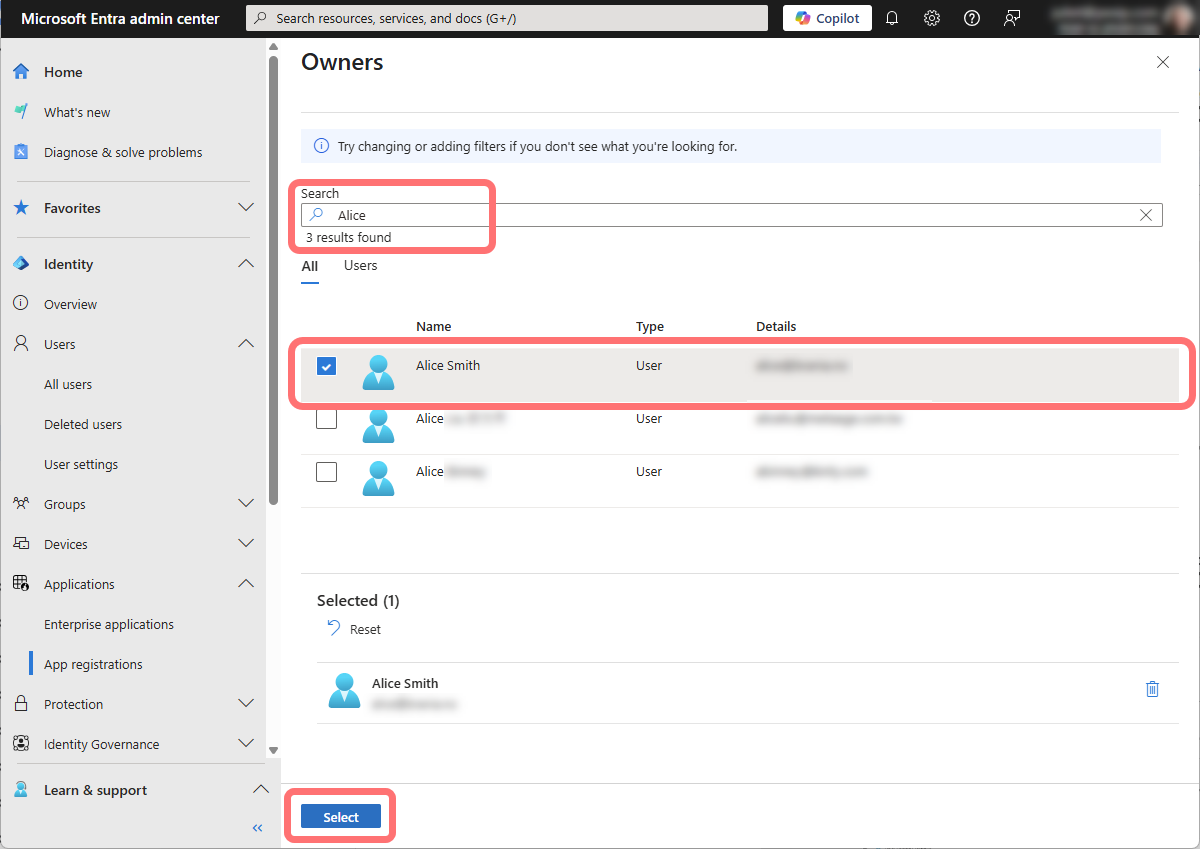
Task: Click the help question mark icon
Action: [971, 18]
